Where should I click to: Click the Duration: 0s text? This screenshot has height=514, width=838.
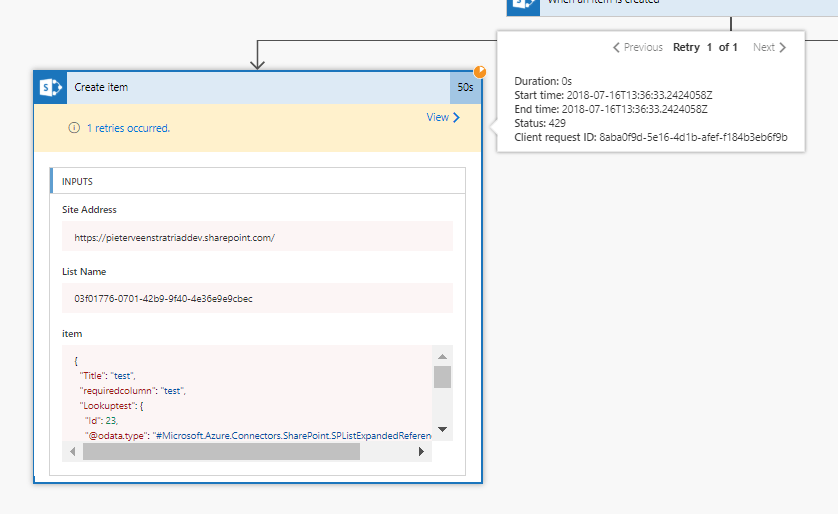543,81
